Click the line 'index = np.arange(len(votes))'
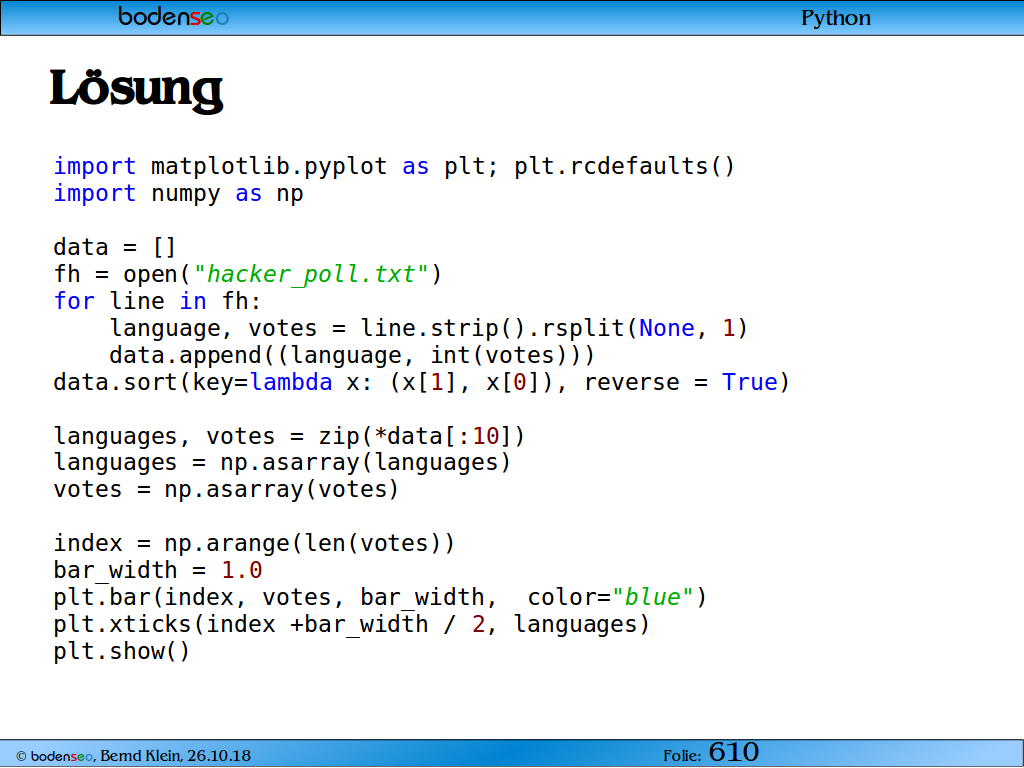The width and height of the screenshot is (1024, 768). 254,543
